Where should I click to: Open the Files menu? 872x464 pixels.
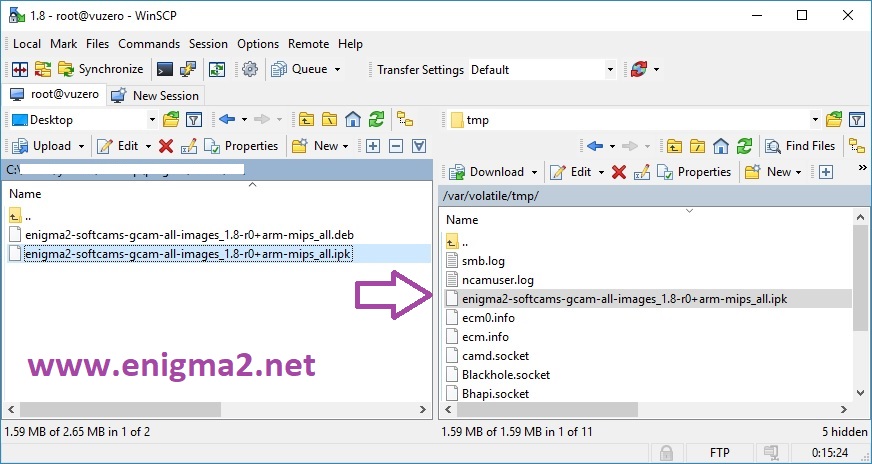pos(97,44)
